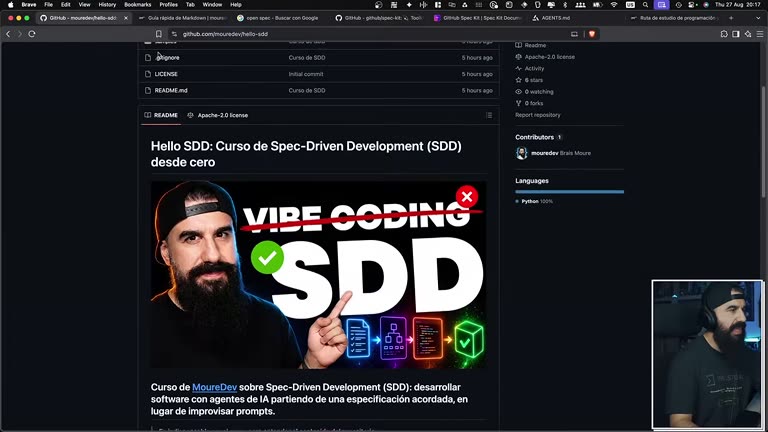Switch to Guía rápida de Markdown tab

[182, 18]
